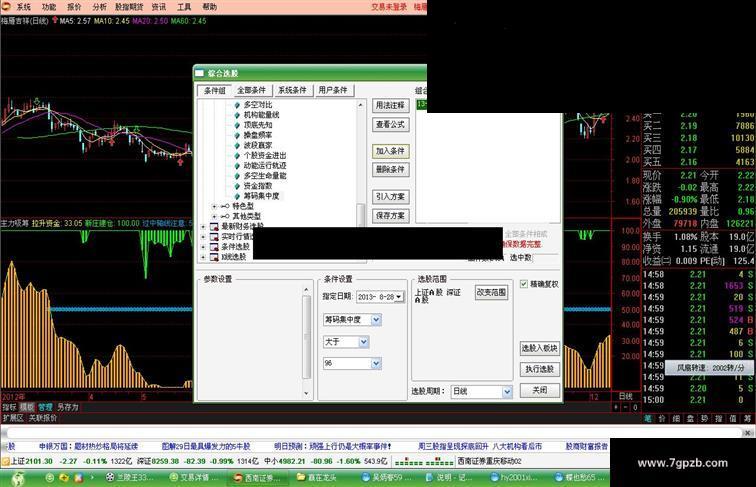This screenshot has width=756, height=487.
Task: Click 另存为 below the chart
Action: [68, 407]
